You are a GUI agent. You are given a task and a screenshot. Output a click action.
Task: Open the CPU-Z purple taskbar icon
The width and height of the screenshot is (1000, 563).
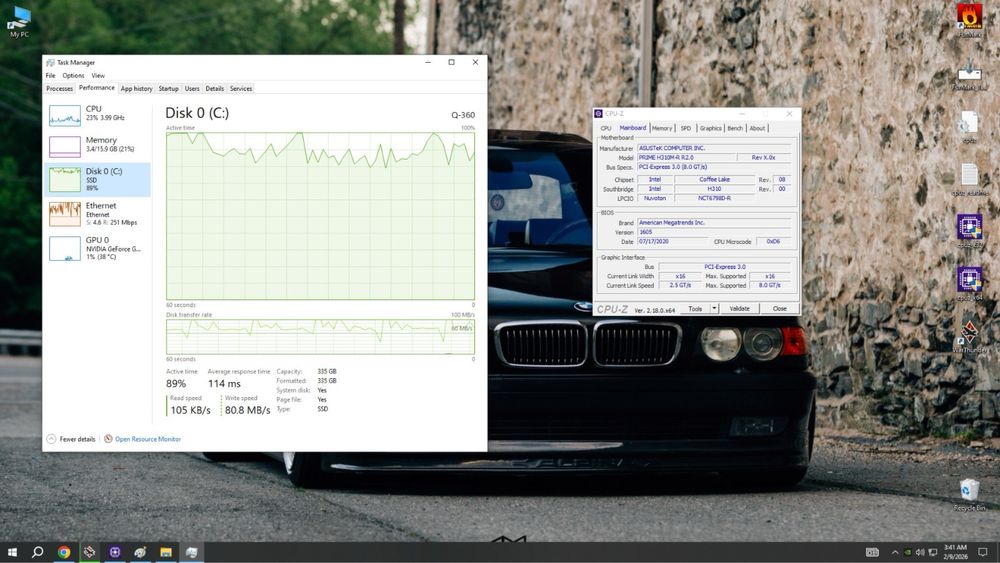[x=115, y=552]
